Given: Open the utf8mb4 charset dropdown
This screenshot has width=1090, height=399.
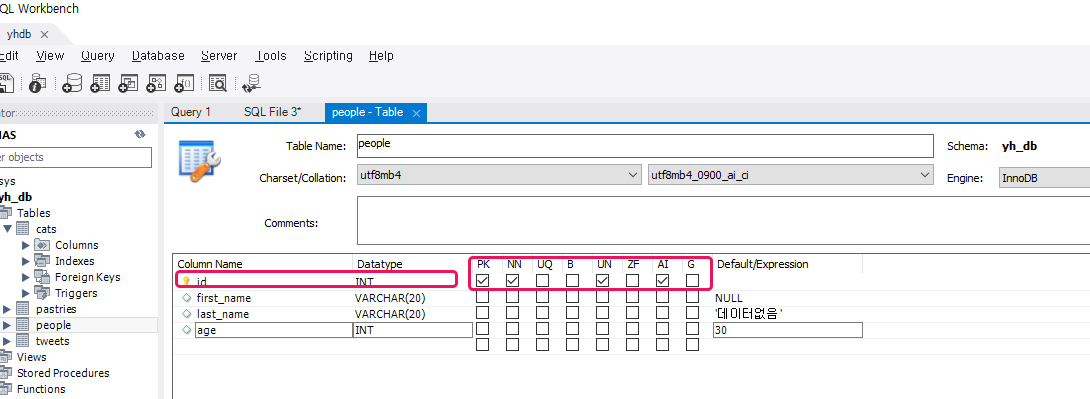Looking at the screenshot, I should click(x=632, y=175).
